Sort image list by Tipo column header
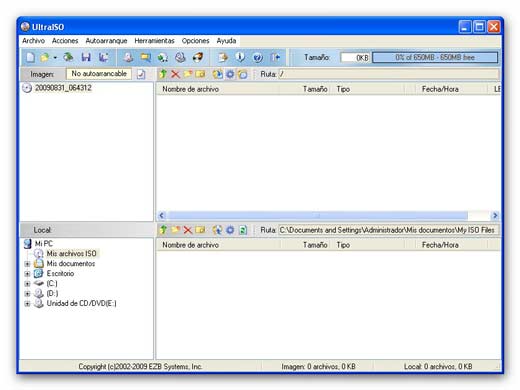Screen dimensions: 520x390 tap(368, 89)
